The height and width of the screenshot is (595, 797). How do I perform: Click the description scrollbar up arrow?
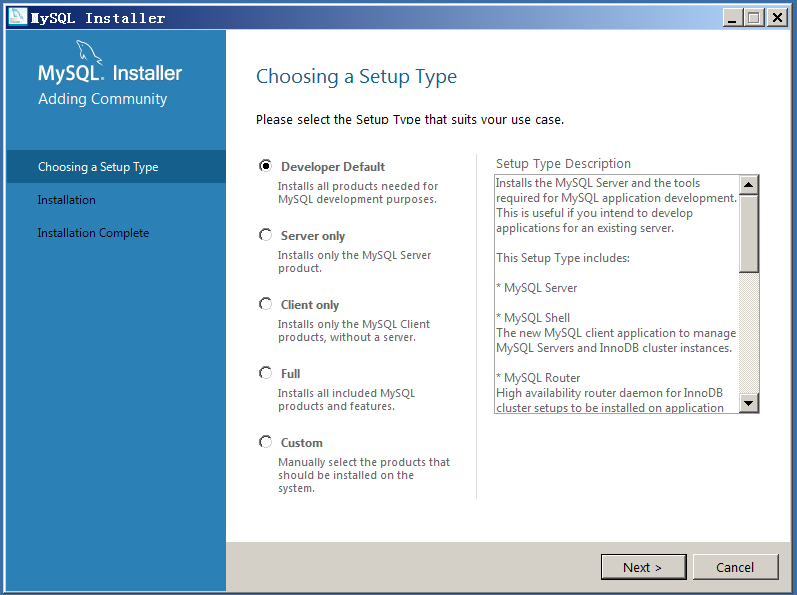tap(749, 184)
